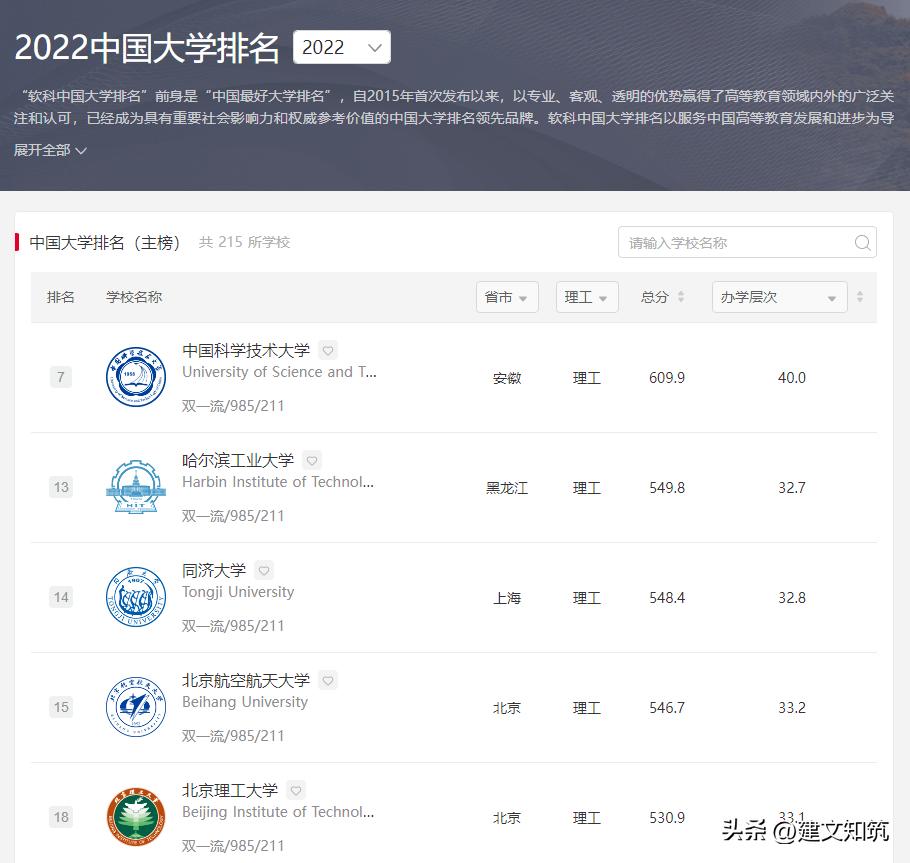Click the Beihang University logo
Image resolution: width=910 pixels, height=863 pixels.
[136, 707]
